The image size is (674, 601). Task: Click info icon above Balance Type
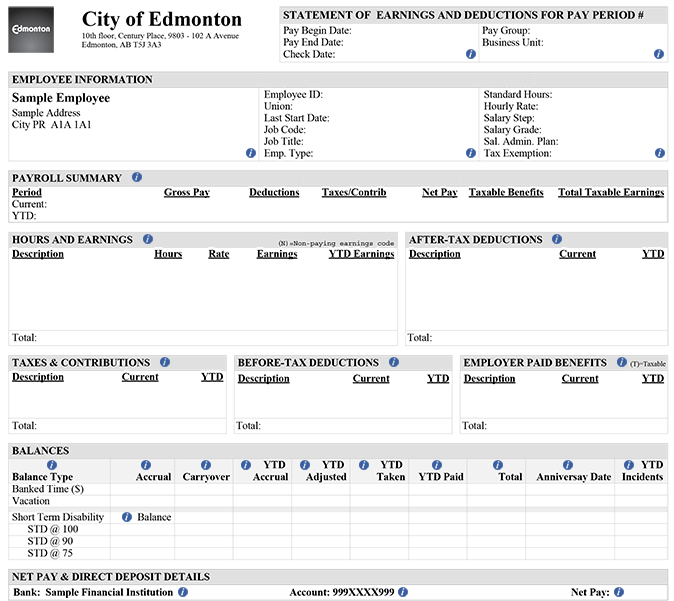click(52, 465)
